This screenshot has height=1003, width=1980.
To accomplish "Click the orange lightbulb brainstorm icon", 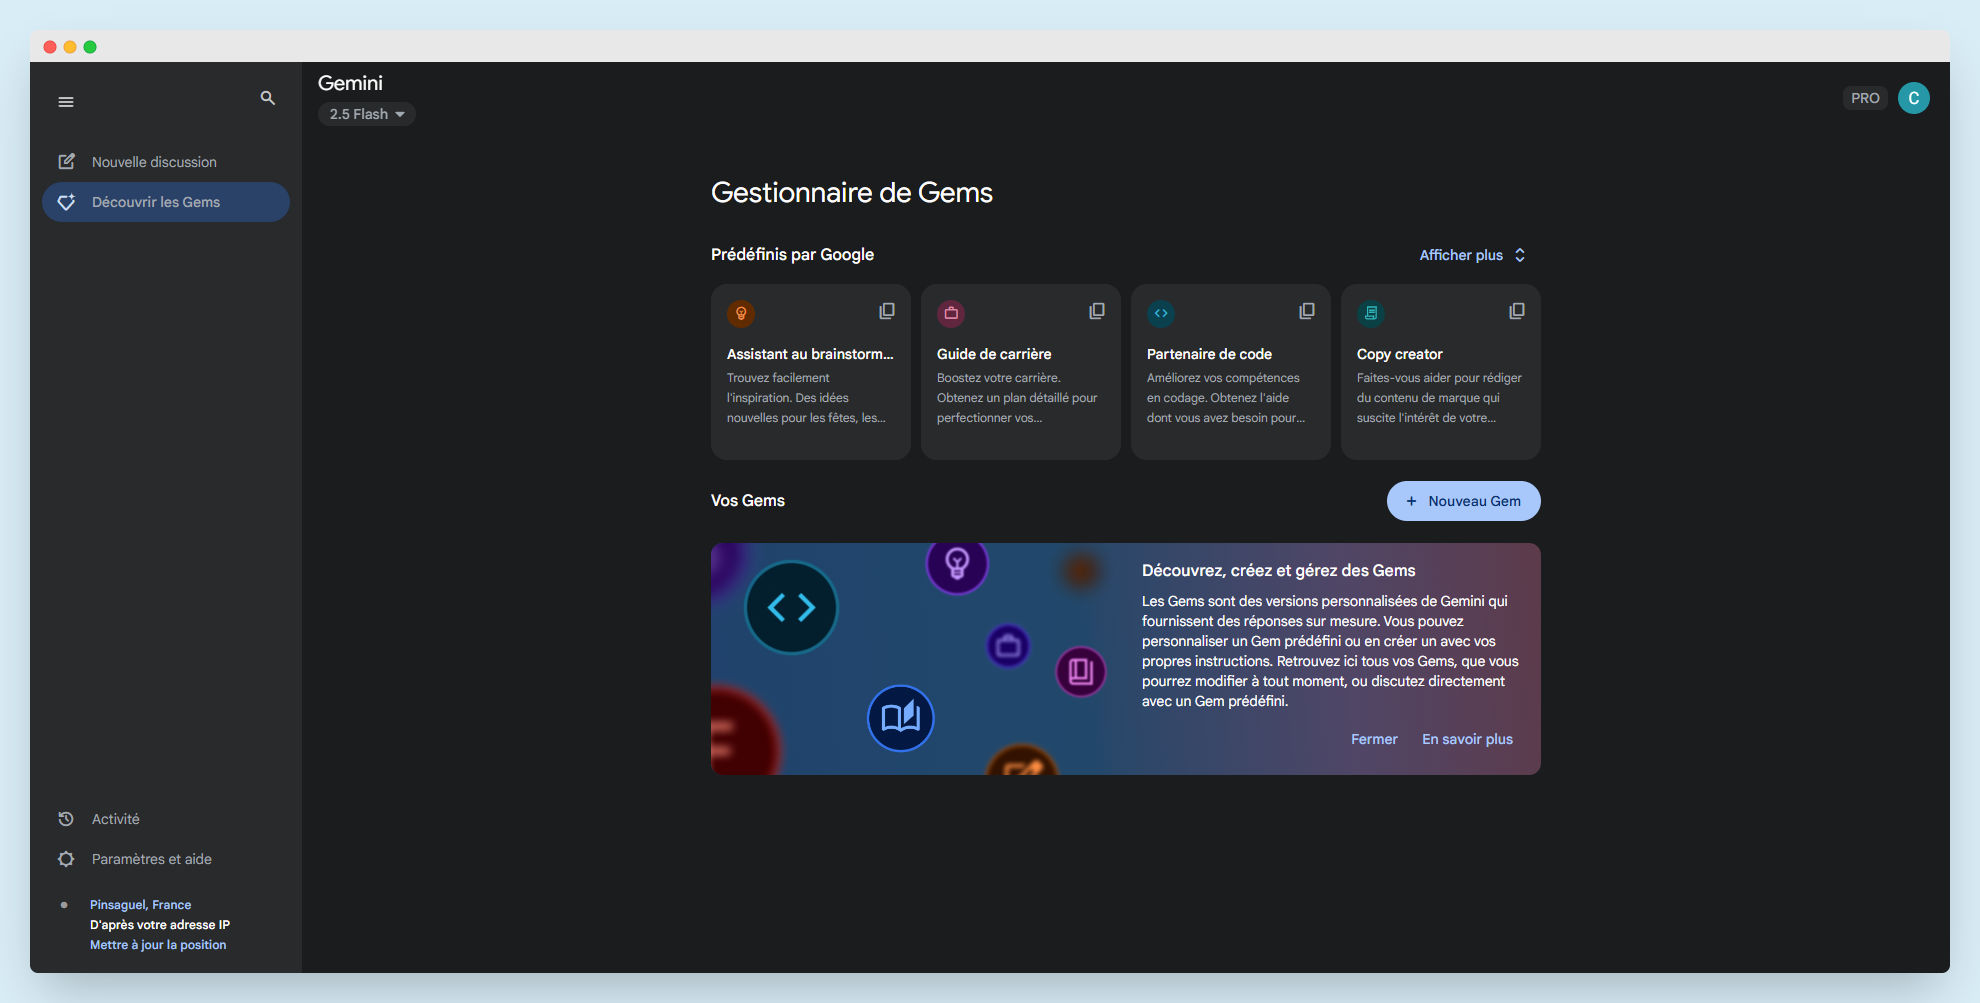I will click(x=741, y=313).
